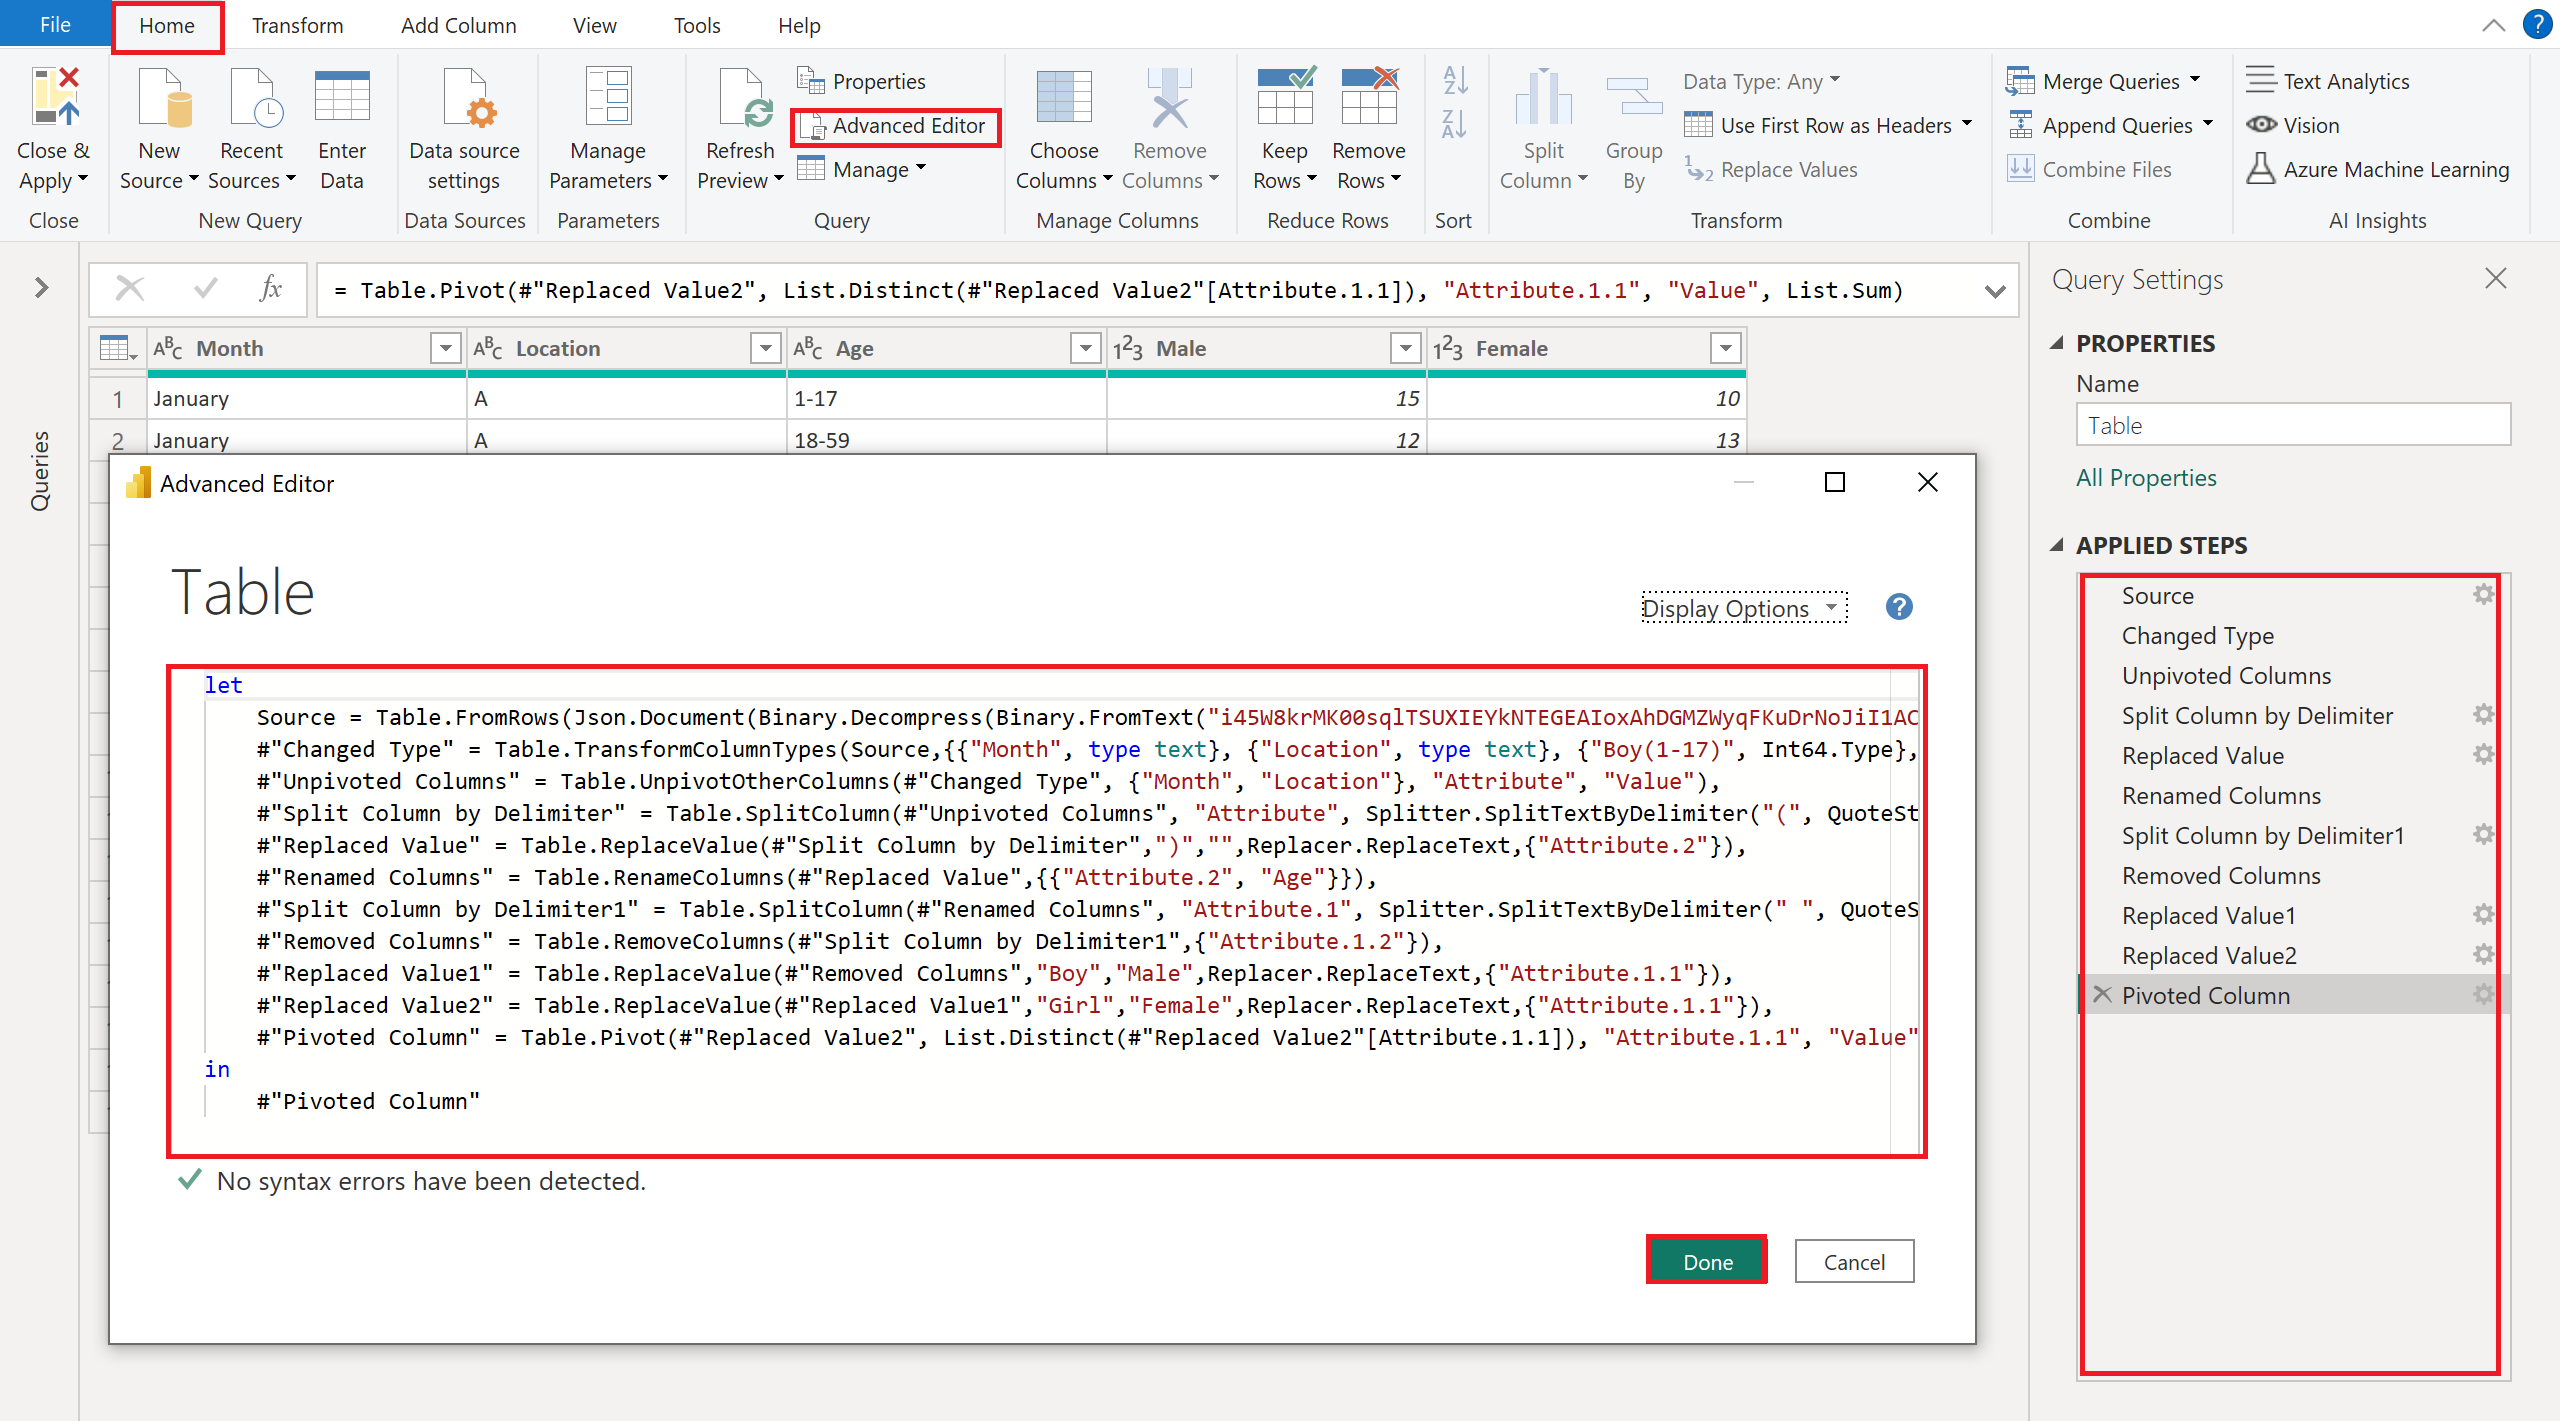Open Display Options dropdown

pyautogui.click(x=1744, y=608)
